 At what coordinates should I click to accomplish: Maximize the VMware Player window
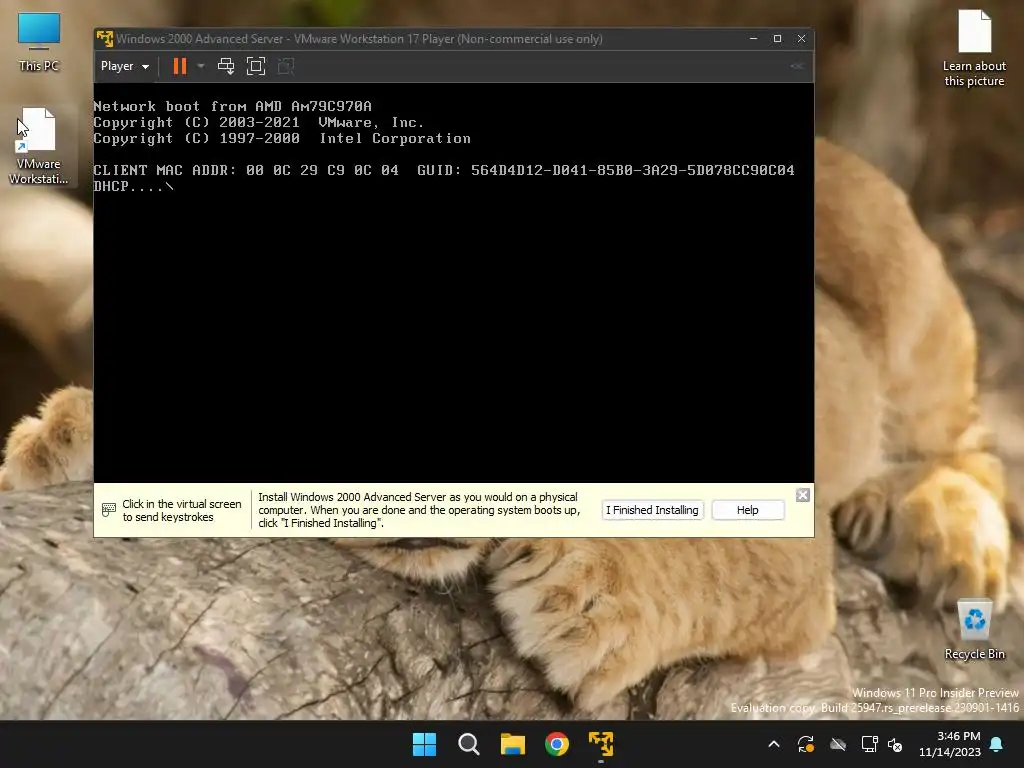click(x=777, y=39)
